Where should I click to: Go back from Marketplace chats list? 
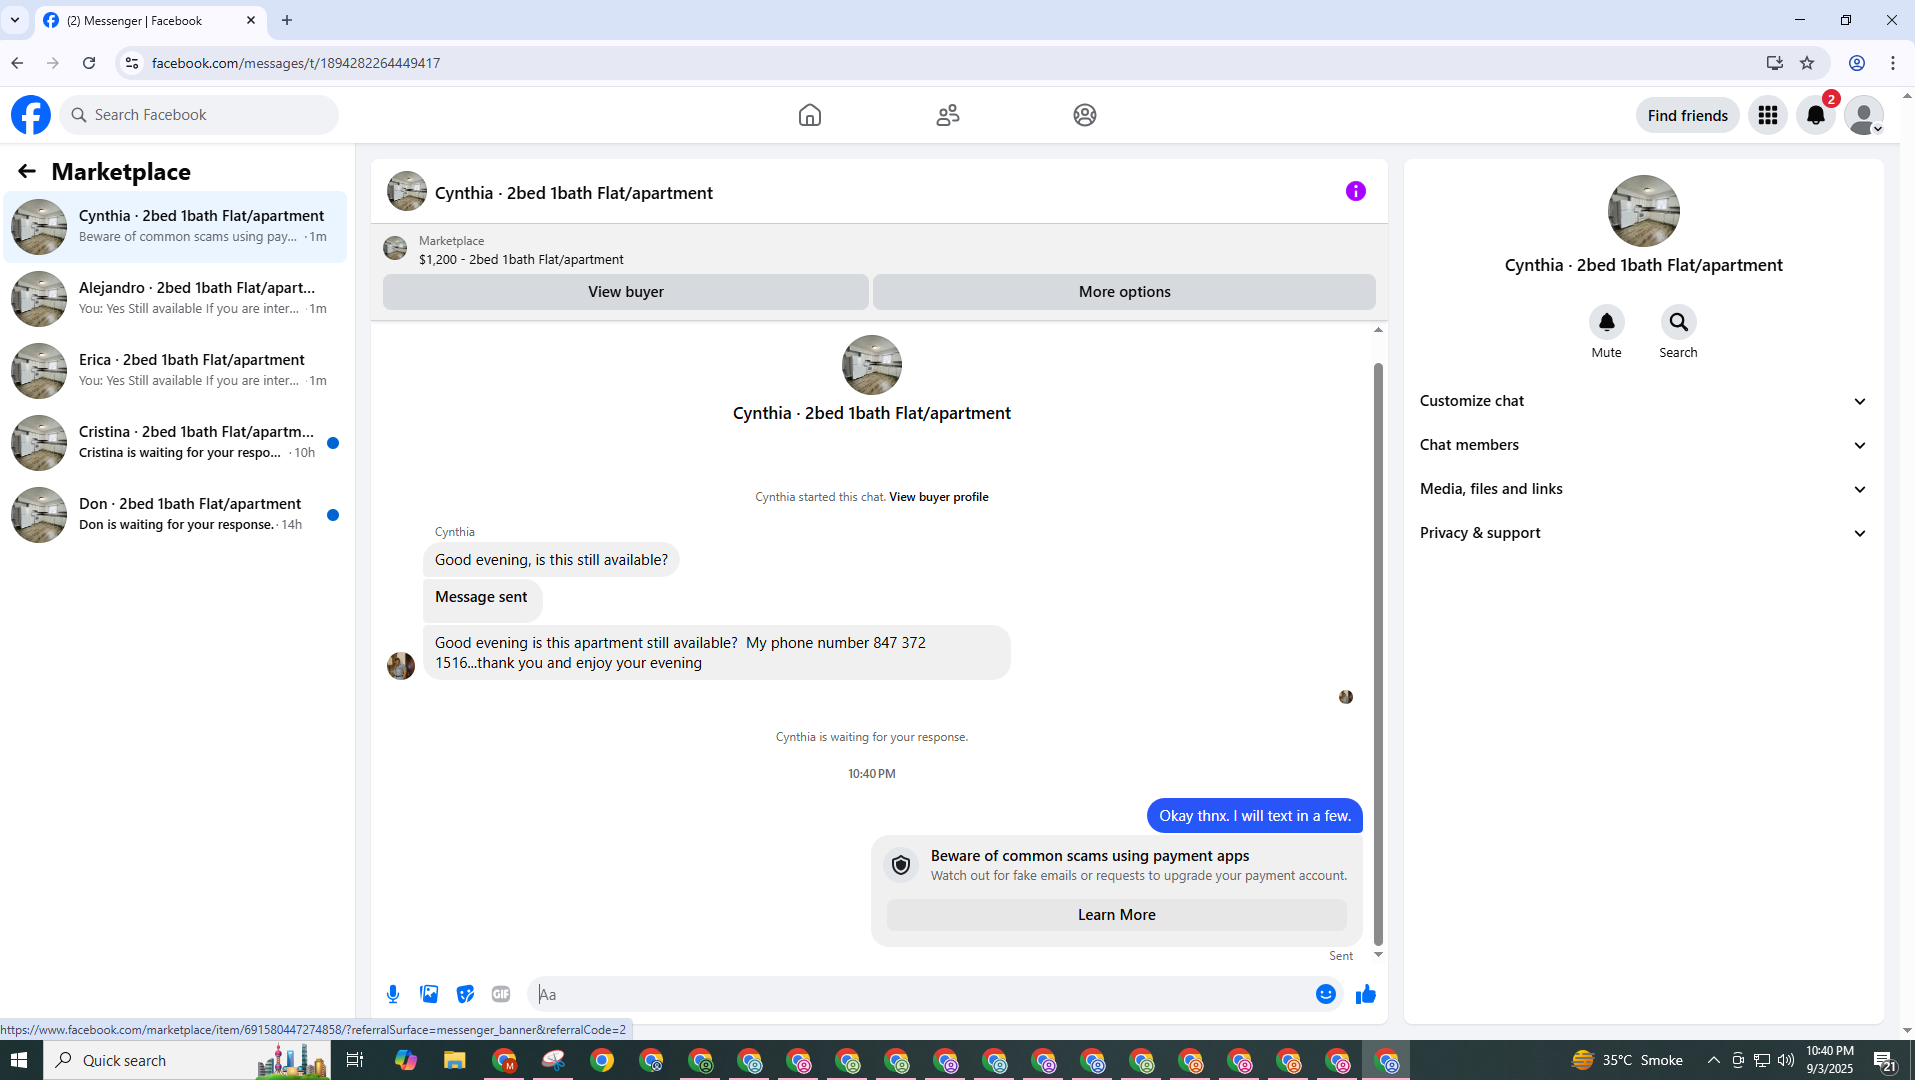tap(27, 172)
